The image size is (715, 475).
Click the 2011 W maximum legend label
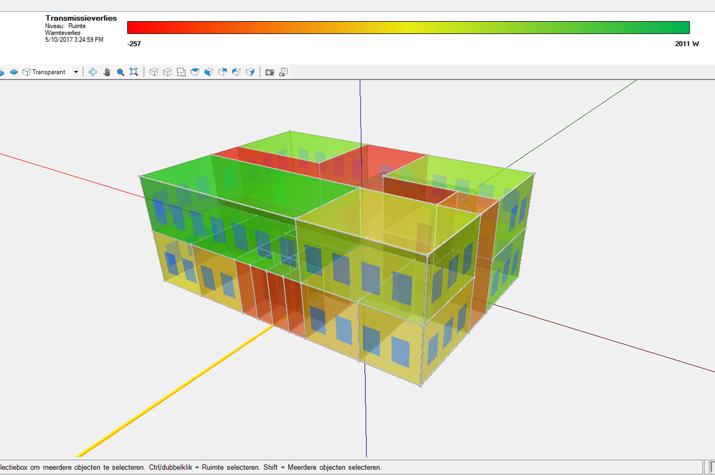687,44
